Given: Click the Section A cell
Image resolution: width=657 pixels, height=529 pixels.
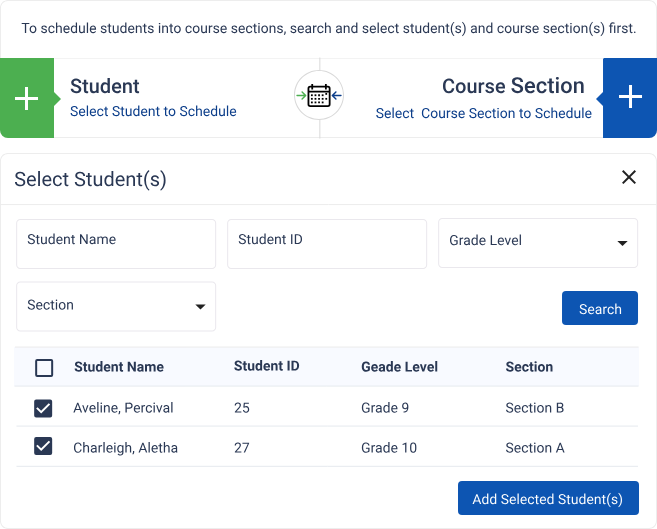Looking at the screenshot, I should 535,448.
